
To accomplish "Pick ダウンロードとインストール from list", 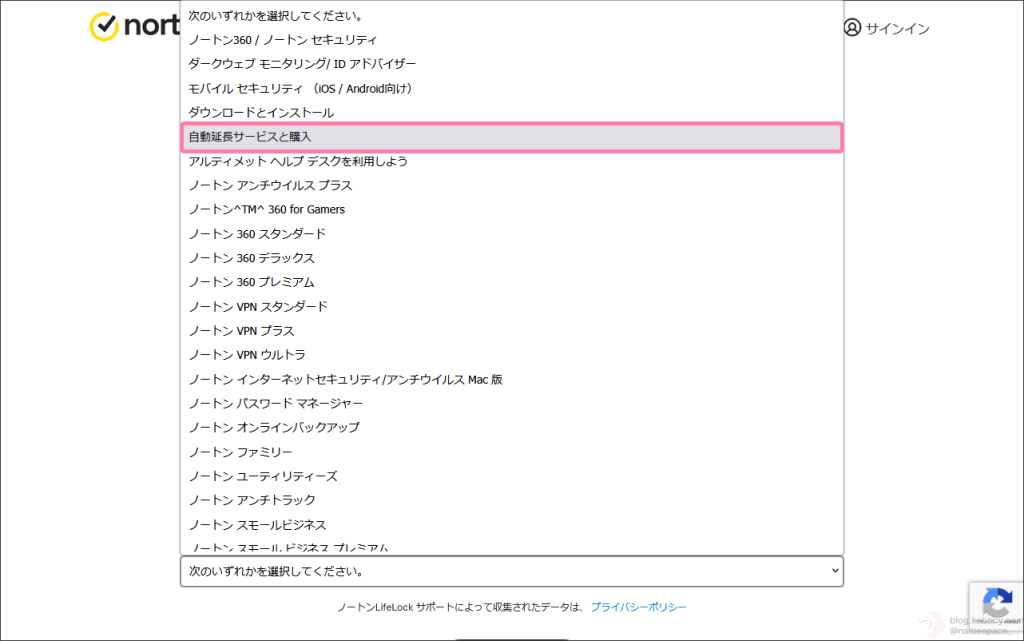I will [261, 113].
